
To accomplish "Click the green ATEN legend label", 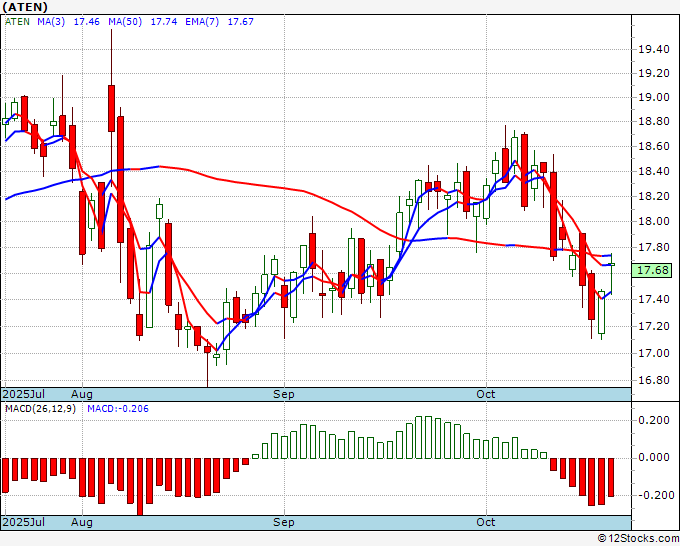I will tap(17, 22).
